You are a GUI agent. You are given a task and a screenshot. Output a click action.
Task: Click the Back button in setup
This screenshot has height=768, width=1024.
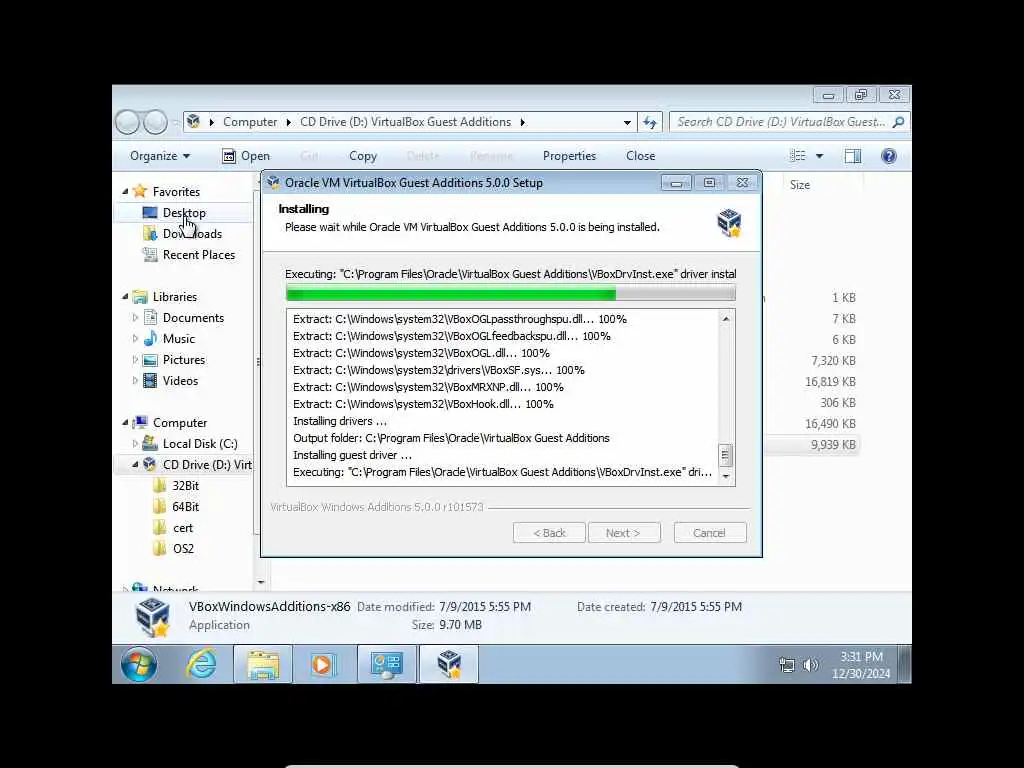[x=549, y=533]
